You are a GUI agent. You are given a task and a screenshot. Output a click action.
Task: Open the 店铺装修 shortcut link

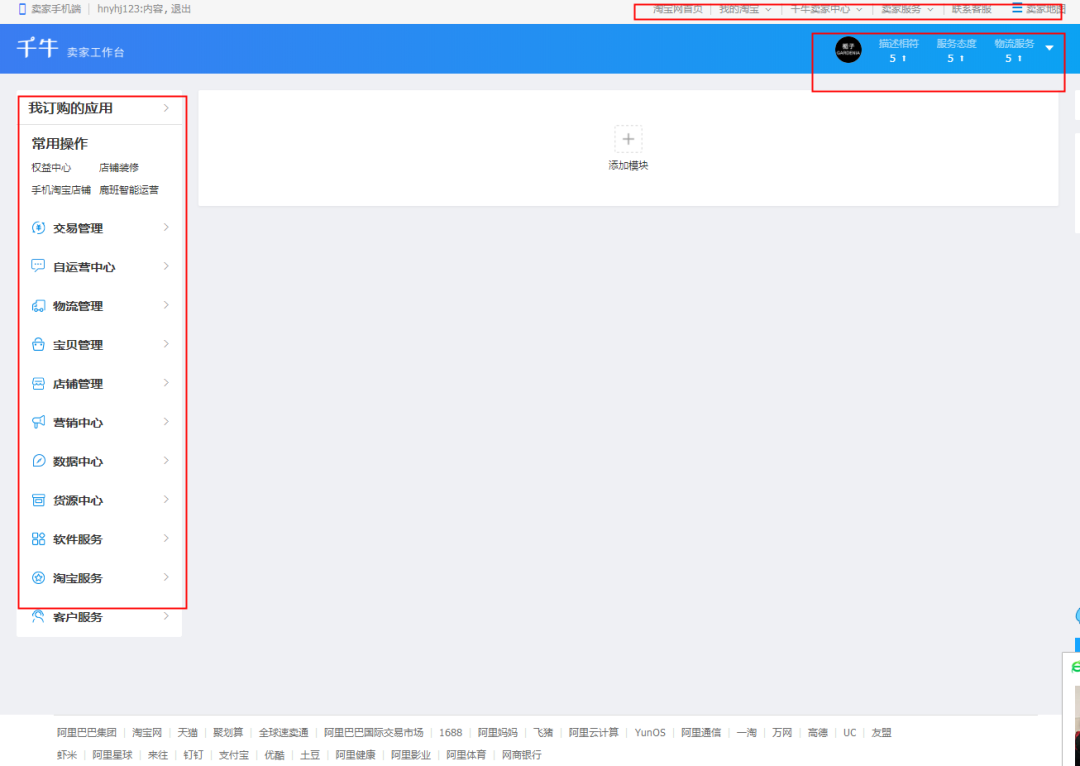click(x=119, y=168)
